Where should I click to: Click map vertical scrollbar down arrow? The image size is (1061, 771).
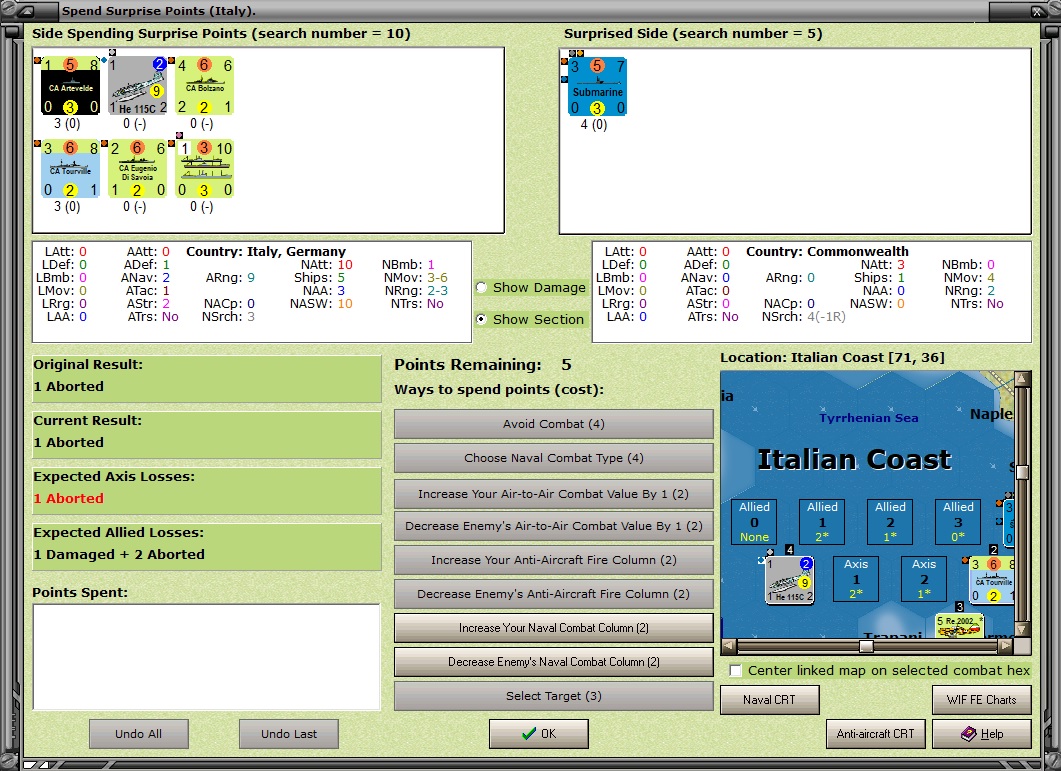1022,629
